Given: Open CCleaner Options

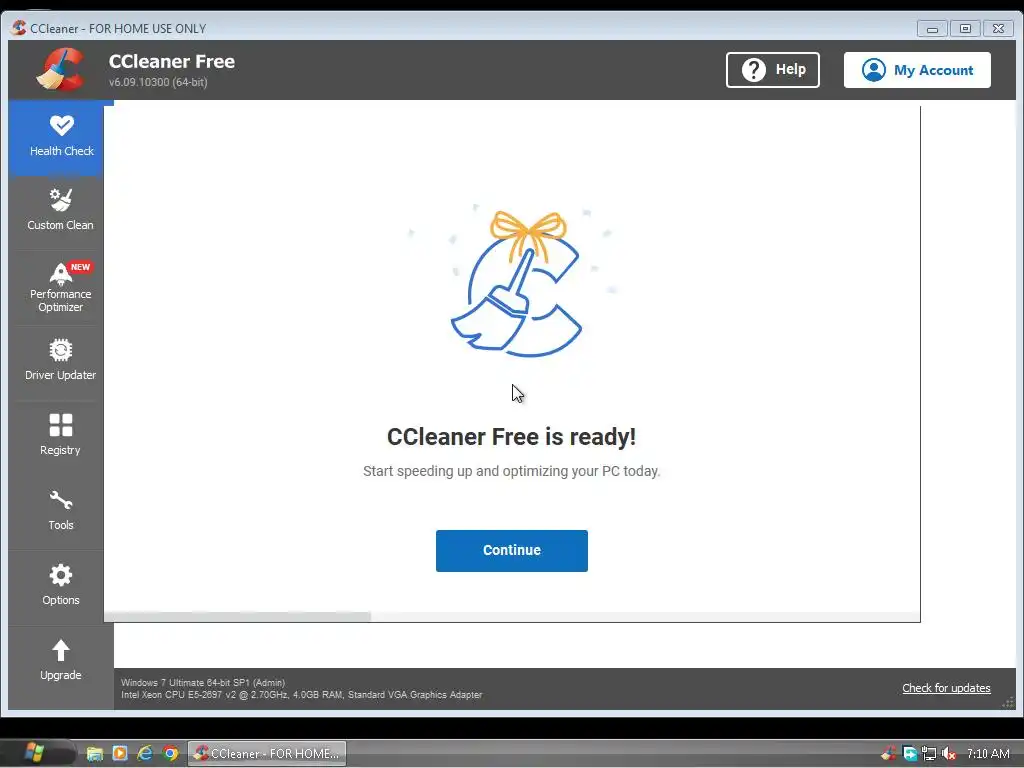Looking at the screenshot, I should point(60,586).
